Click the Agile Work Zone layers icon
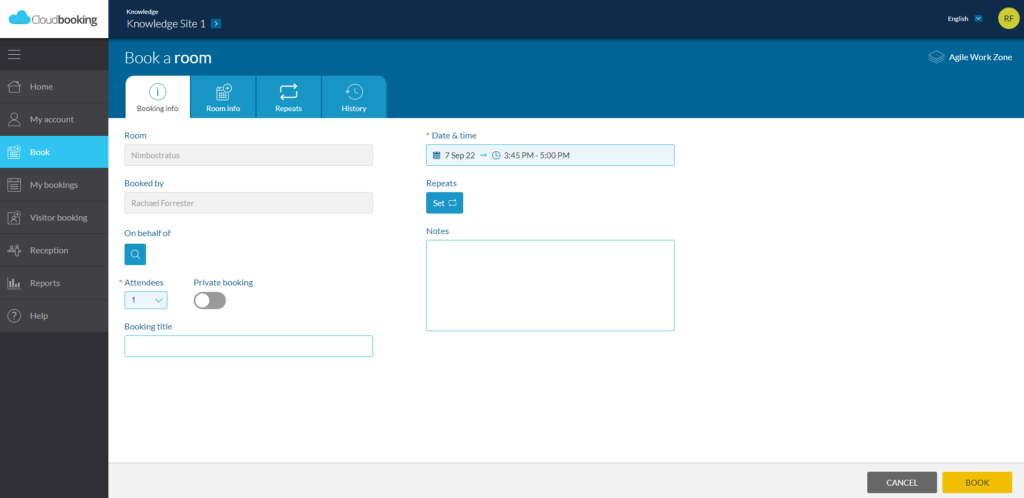This screenshot has height=498, width=1024. coord(936,57)
